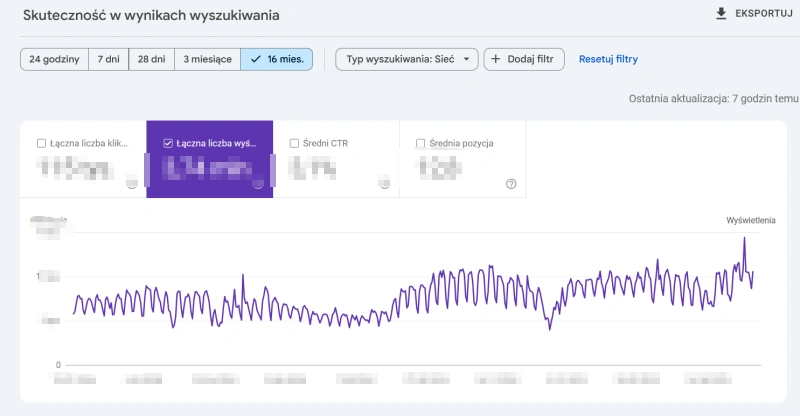Click the Średni CTR metric card

tap(336, 159)
